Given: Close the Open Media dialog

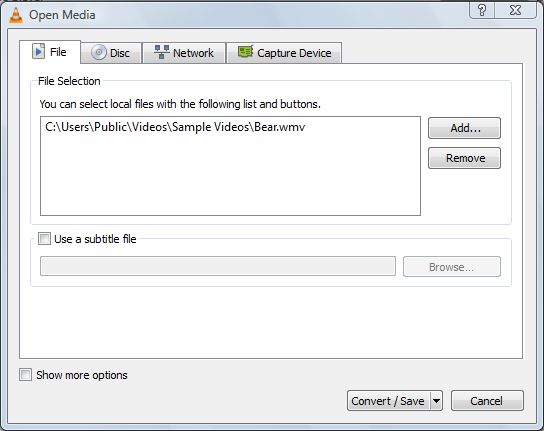Looking at the screenshot, I should 516,10.
